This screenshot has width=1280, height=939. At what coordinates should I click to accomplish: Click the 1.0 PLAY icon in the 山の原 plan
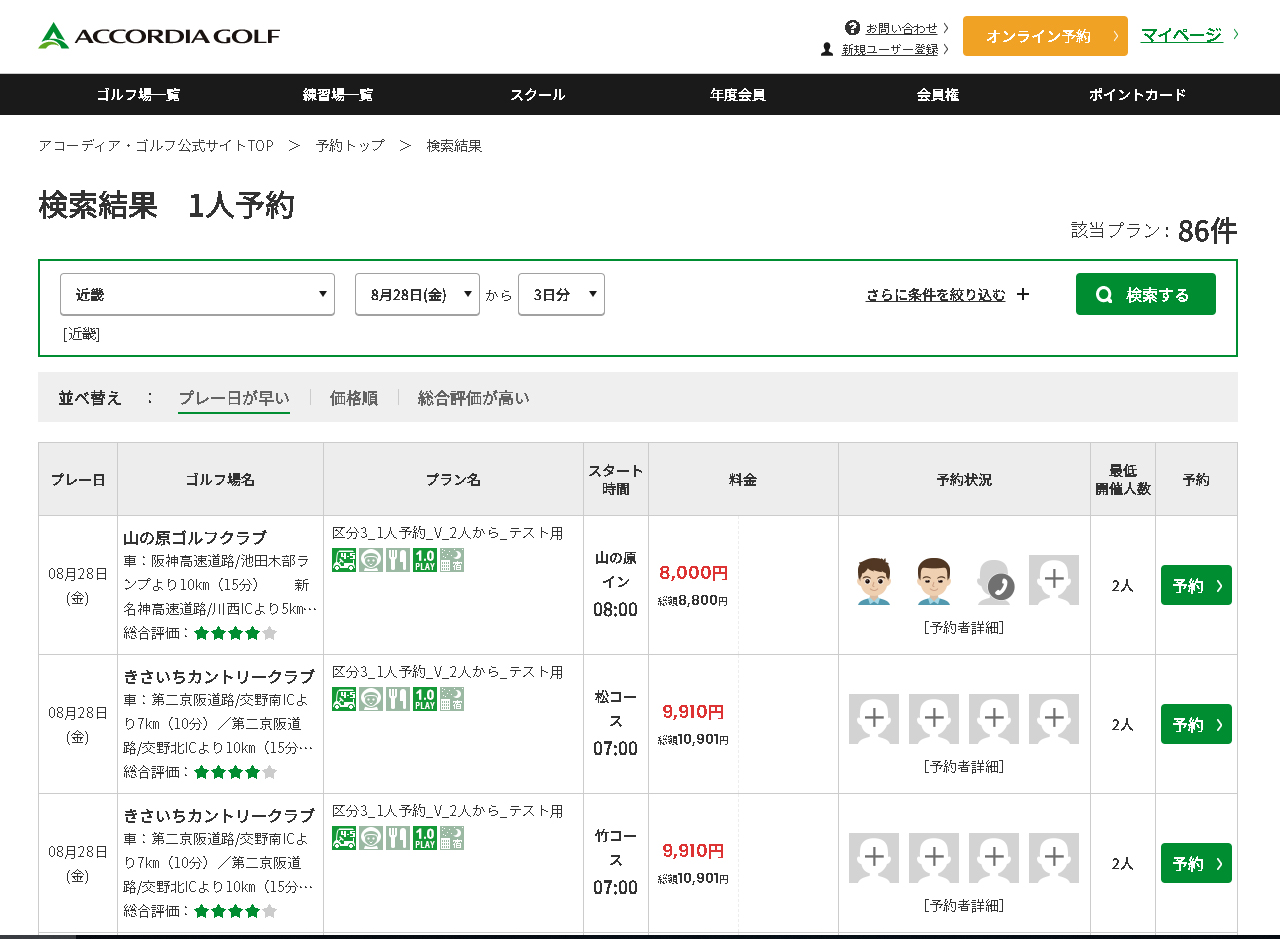click(x=425, y=560)
